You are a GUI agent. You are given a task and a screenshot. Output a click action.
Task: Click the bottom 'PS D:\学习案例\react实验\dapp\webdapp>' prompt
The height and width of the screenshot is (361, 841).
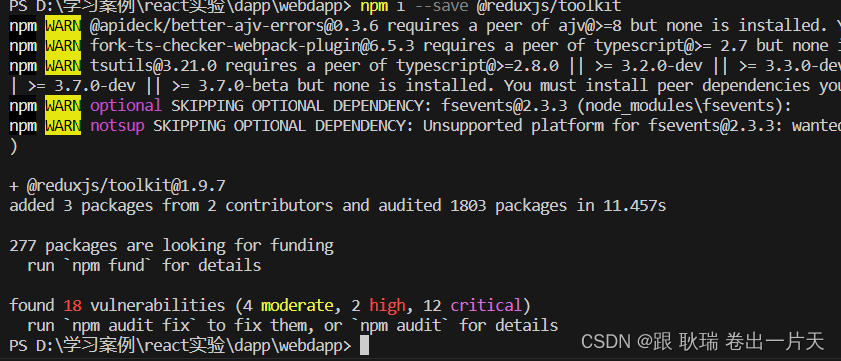pyautogui.click(x=180, y=346)
